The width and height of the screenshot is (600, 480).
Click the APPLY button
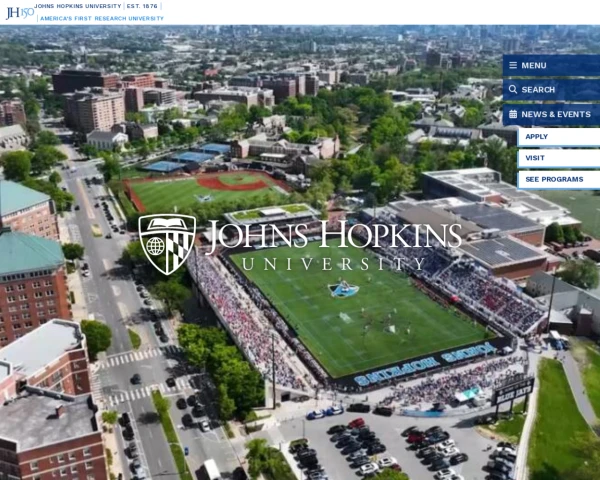pyautogui.click(x=559, y=137)
